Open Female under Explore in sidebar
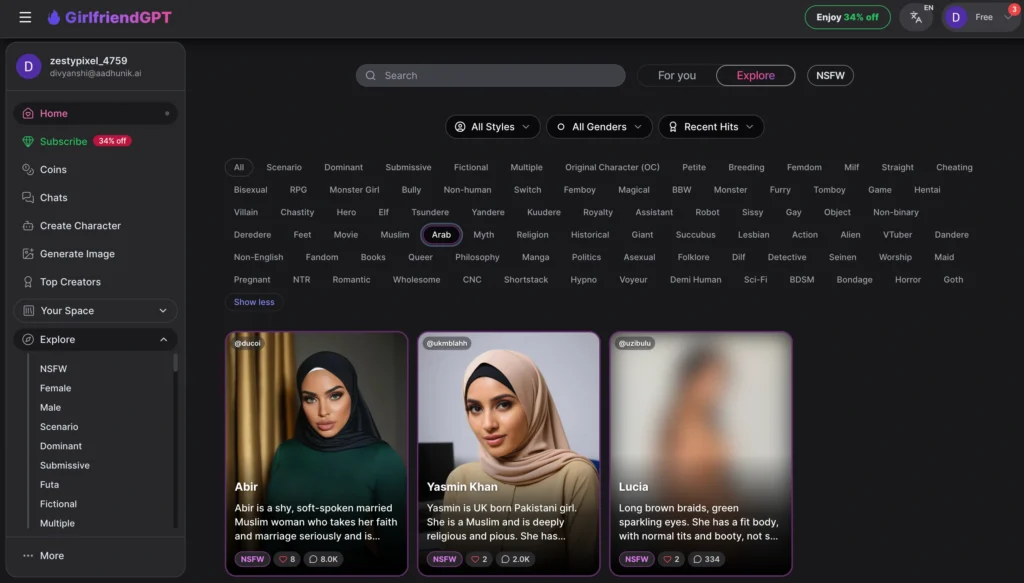The image size is (1024, 583). [56, 388]
